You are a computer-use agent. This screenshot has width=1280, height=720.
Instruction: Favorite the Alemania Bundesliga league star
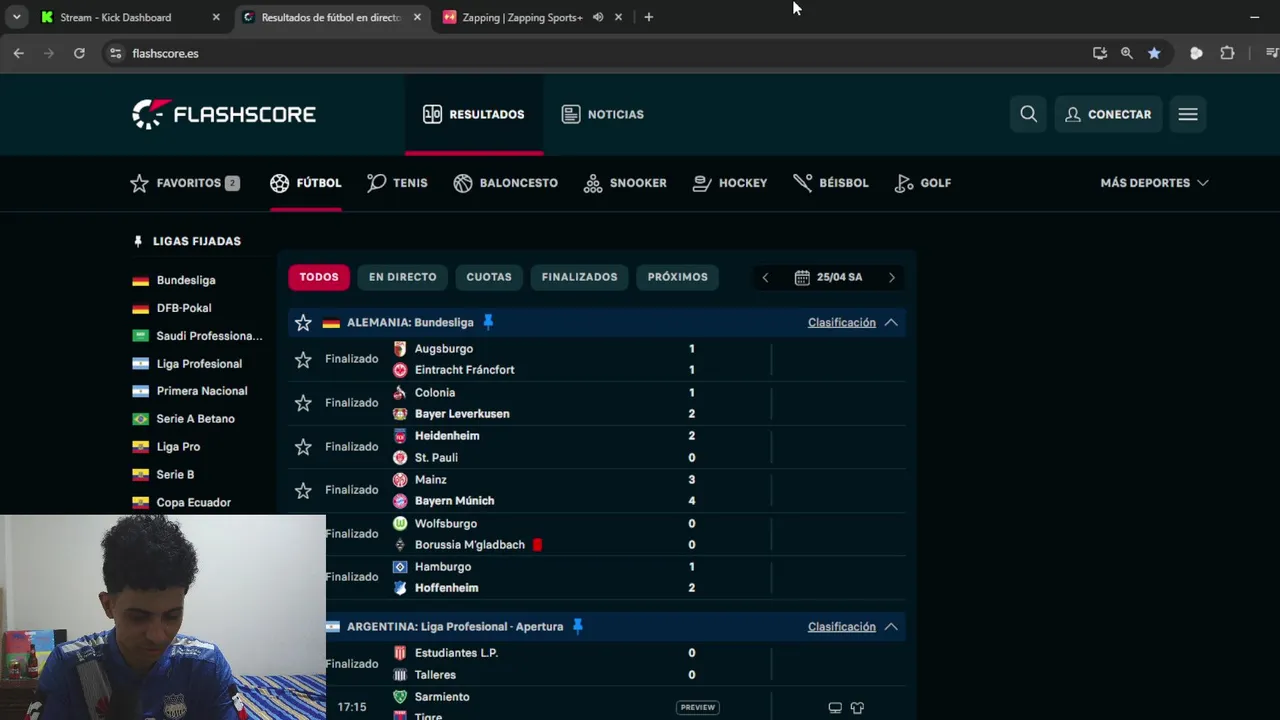tap(303, 323)
